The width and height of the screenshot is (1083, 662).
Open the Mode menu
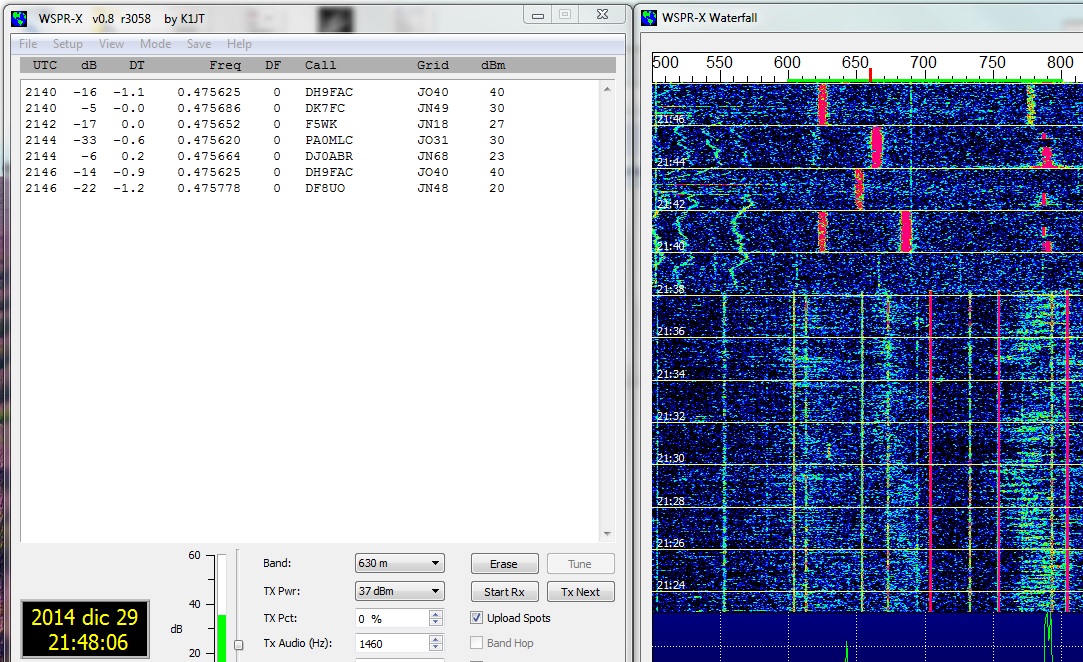click(x=155, y=44)
